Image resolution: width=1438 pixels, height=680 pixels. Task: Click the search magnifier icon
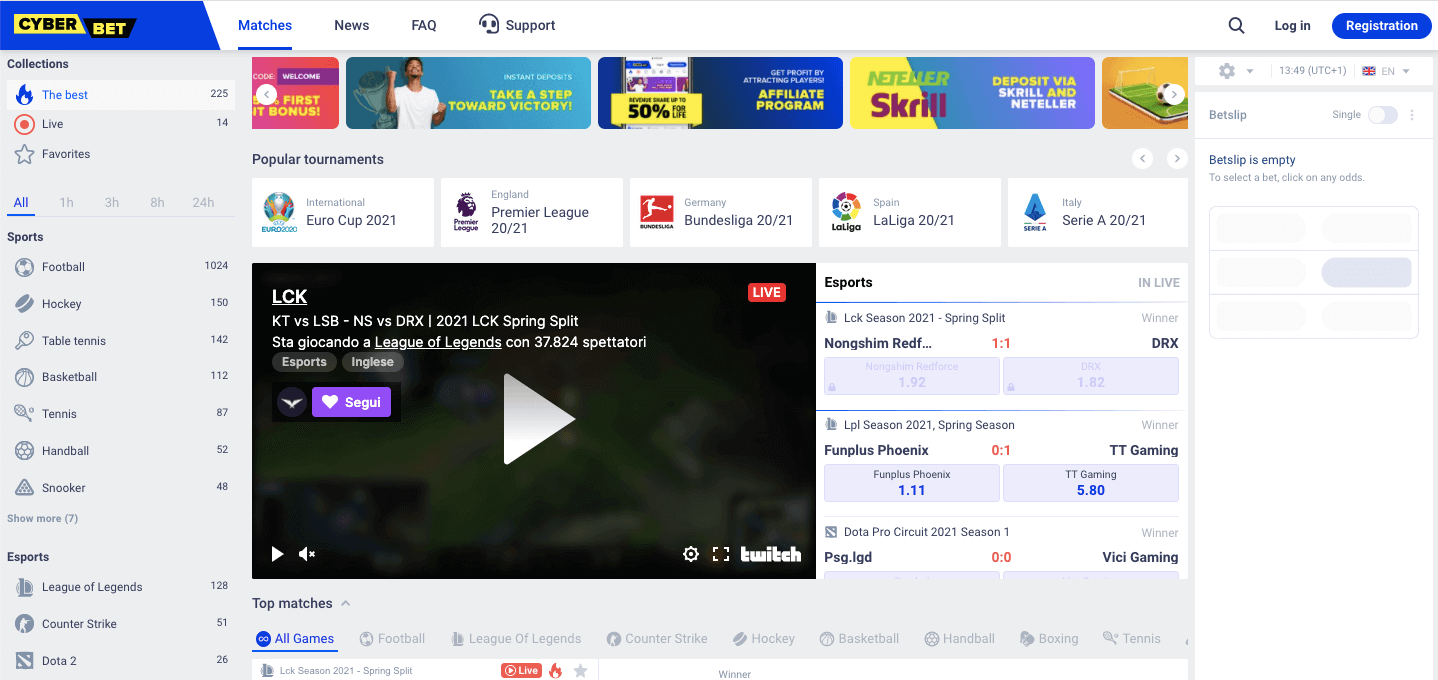(1236, 25)
